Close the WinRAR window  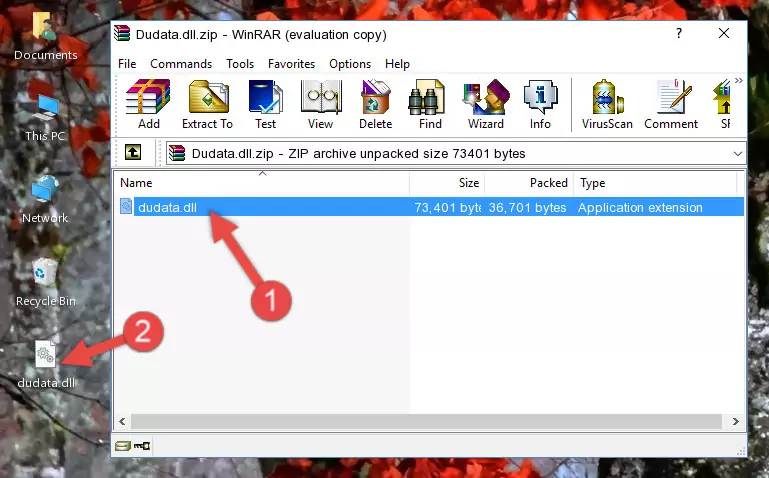tap(724, 33)
